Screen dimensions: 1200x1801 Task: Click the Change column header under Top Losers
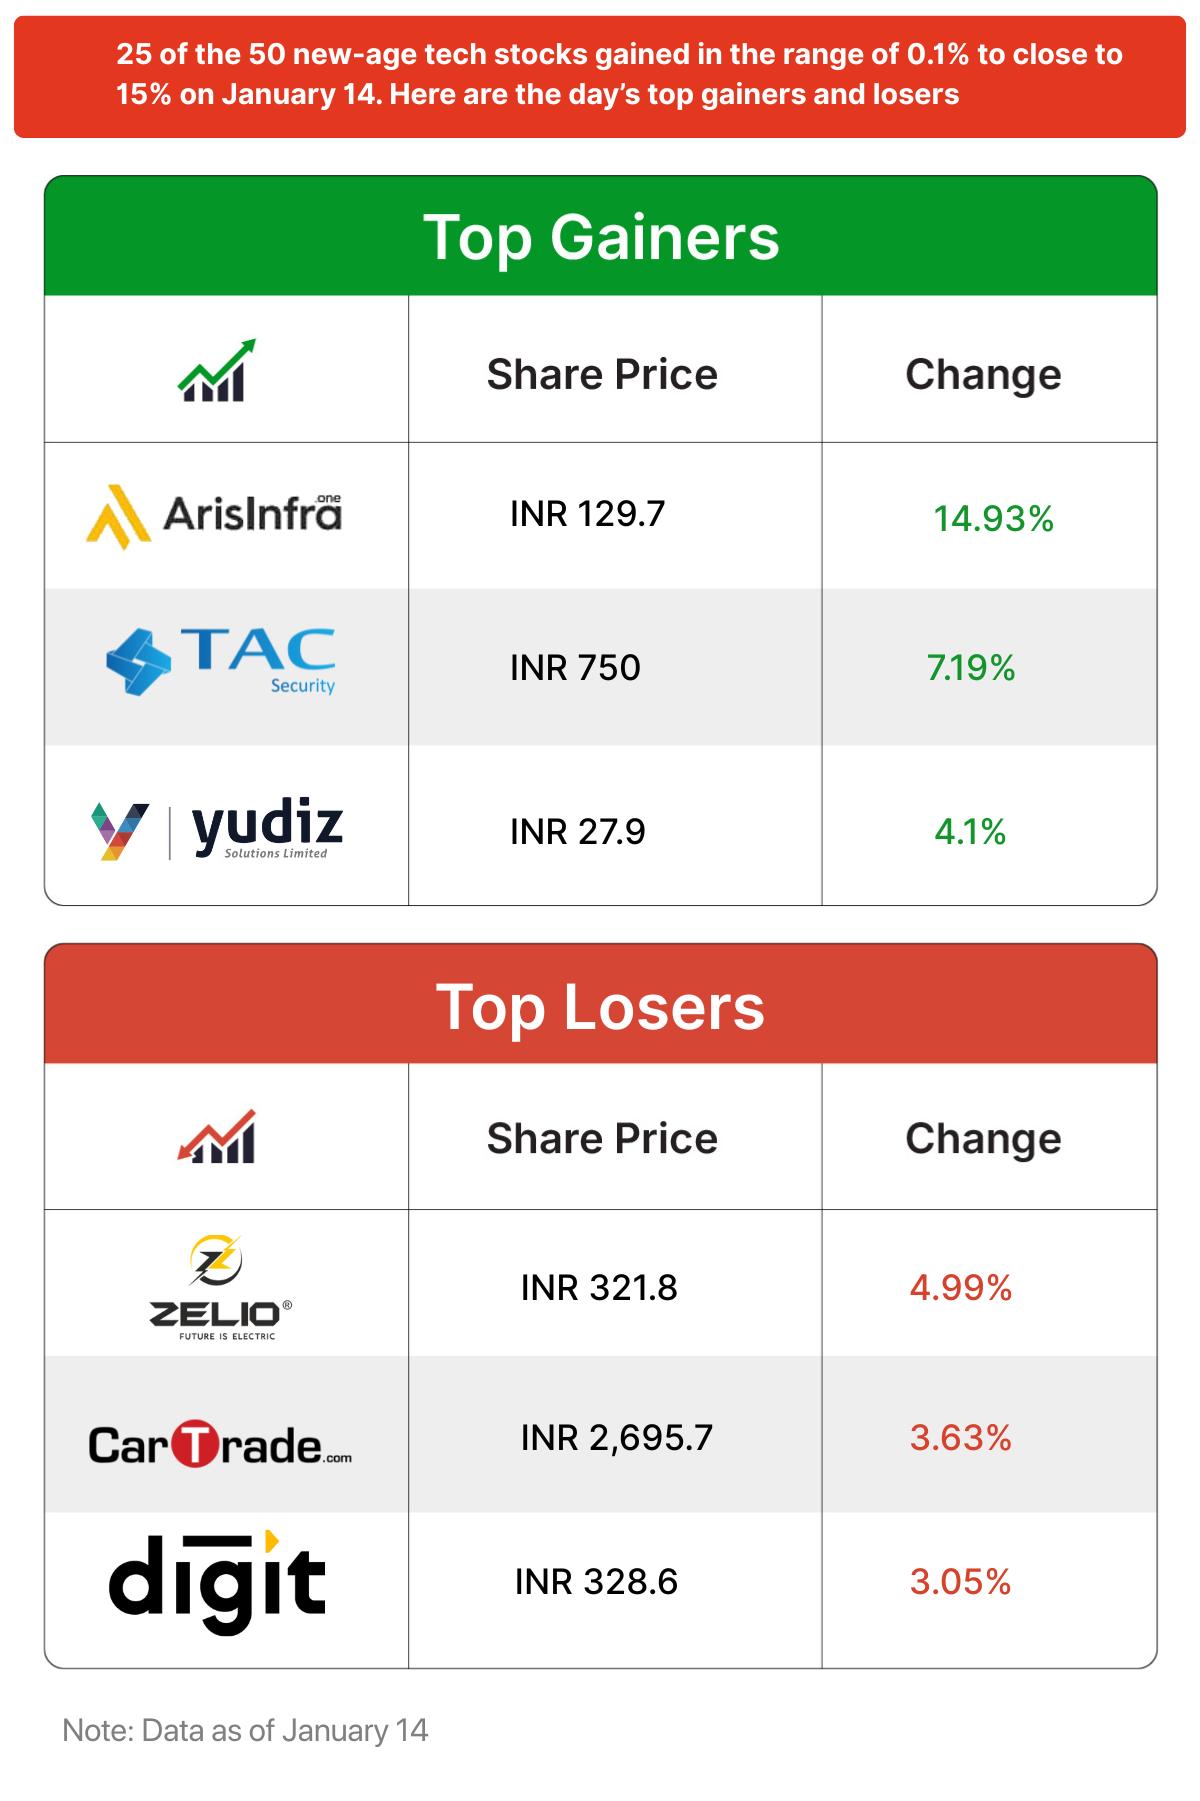point(983,1139)
